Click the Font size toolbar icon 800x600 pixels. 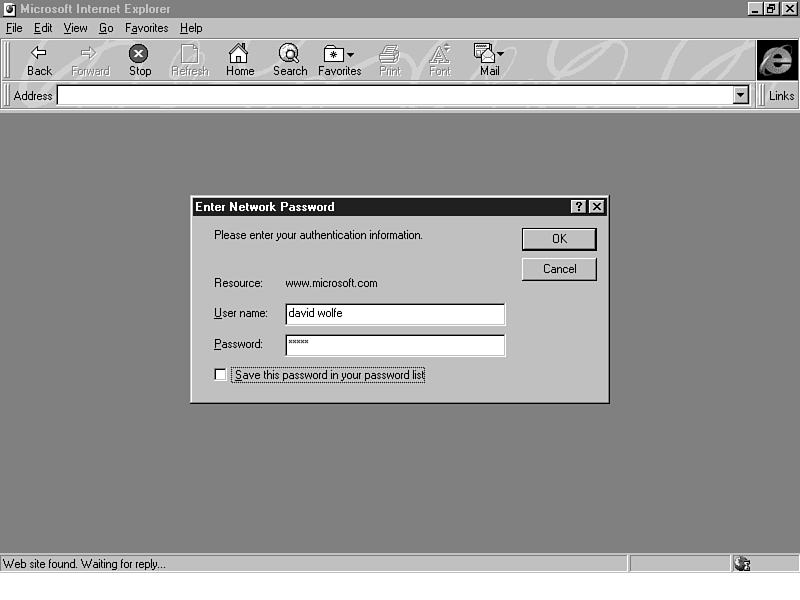click(x=440, y=53)
